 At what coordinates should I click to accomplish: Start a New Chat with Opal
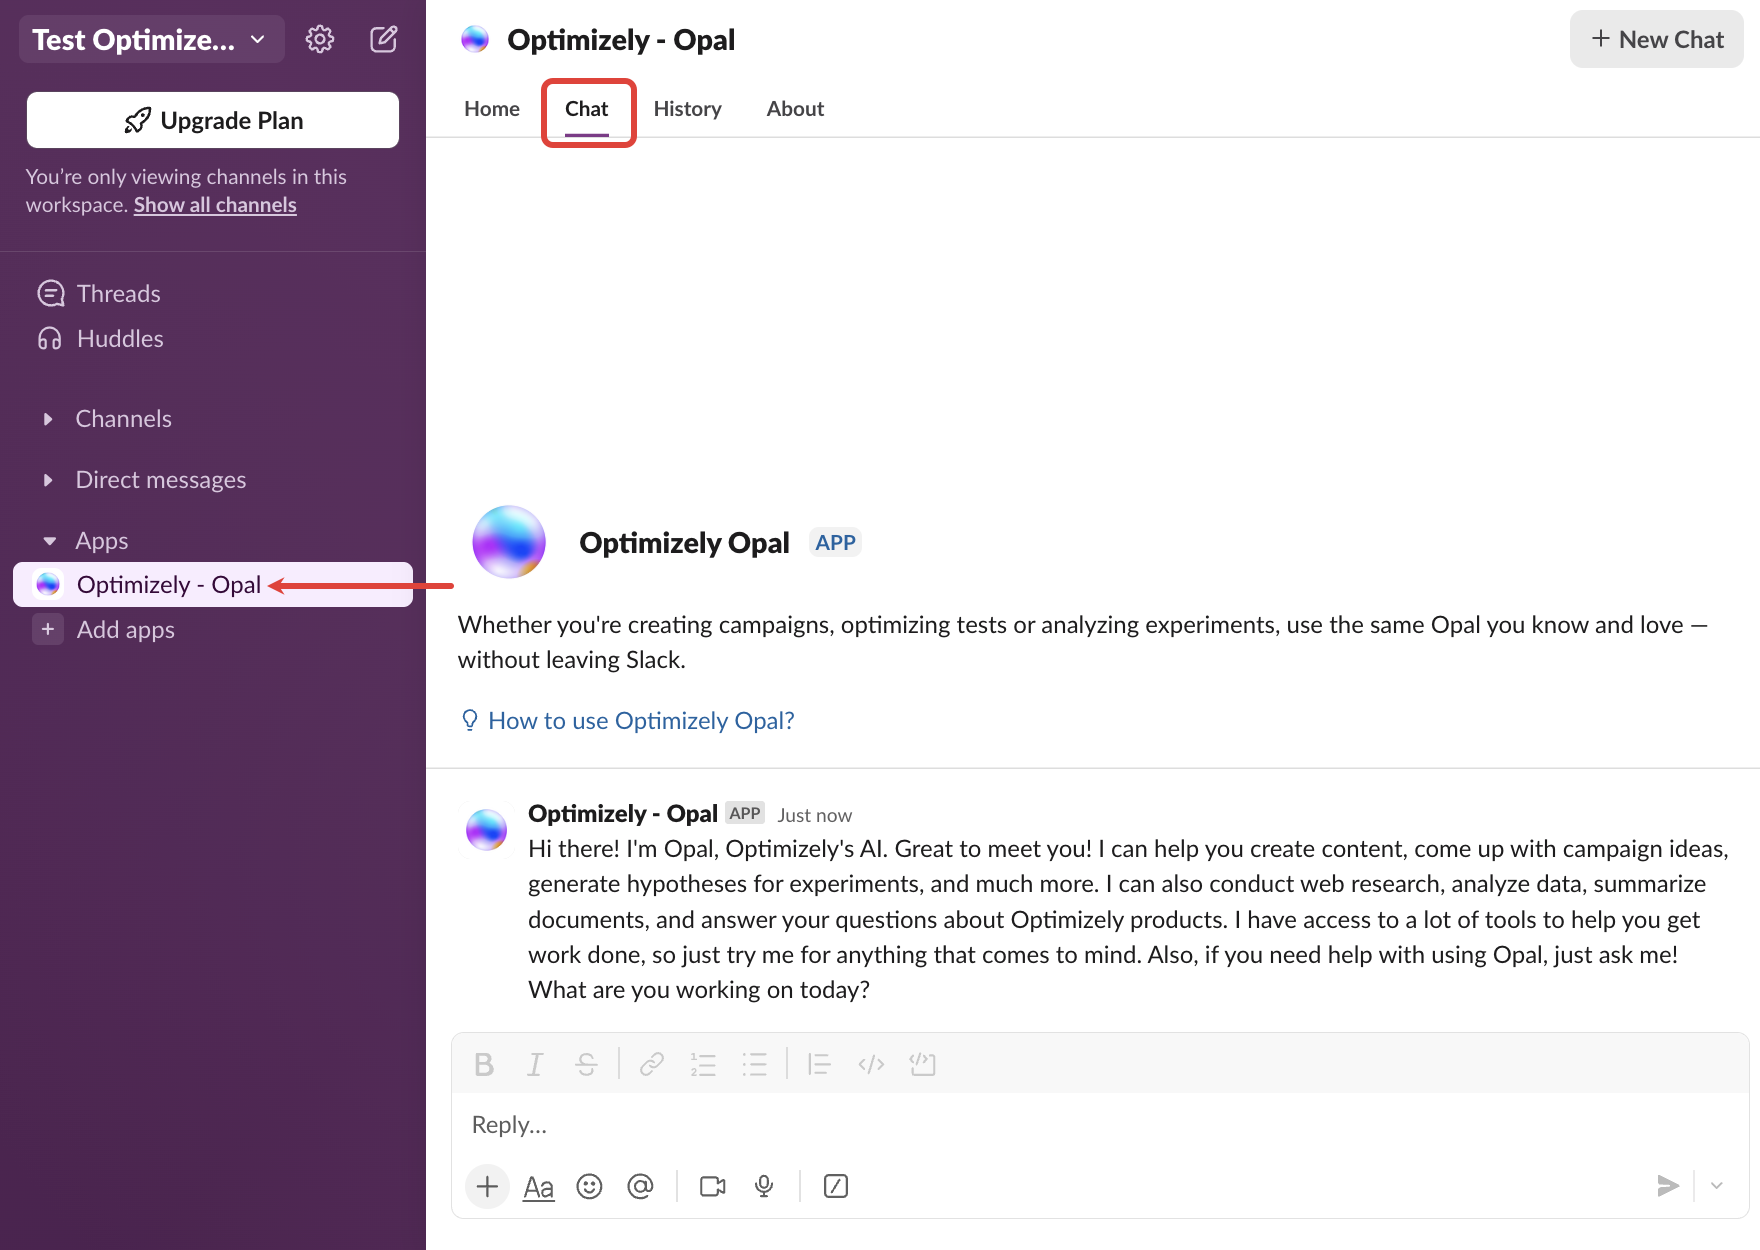coord(1655,39)
